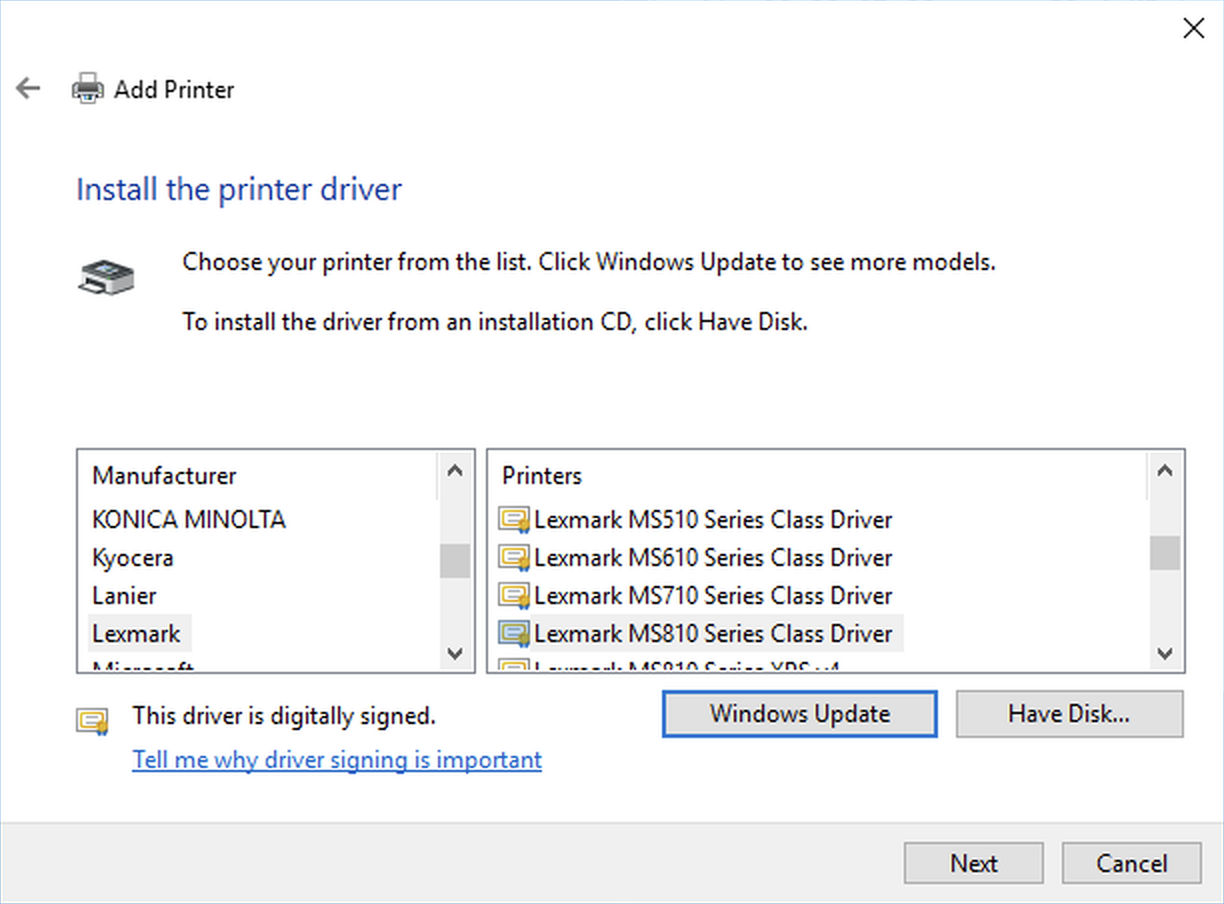Choose Lexmark MS710 Series Class Driver
The height and width of the screenshot is (904, 1224).
[713, 596]
